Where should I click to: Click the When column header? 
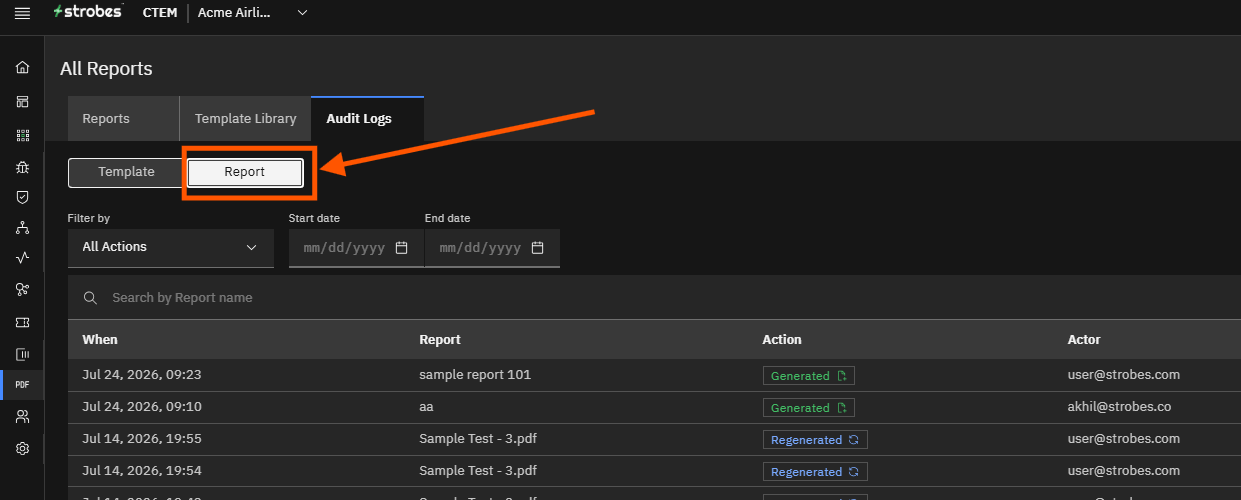tap(100, 340)
